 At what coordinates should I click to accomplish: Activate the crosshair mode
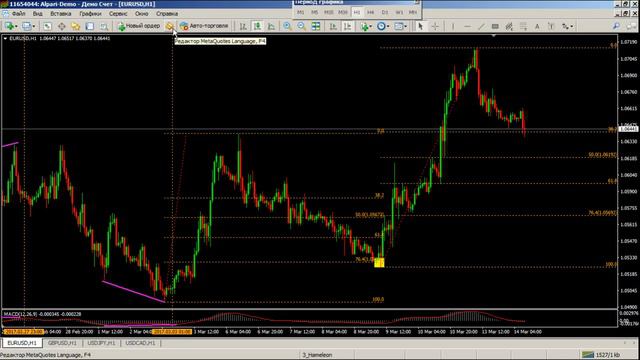[435, 26]
